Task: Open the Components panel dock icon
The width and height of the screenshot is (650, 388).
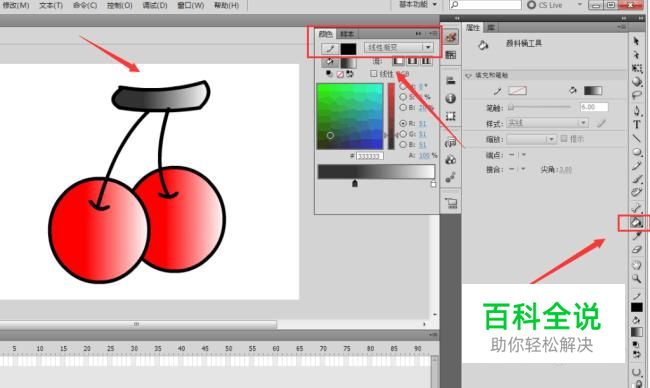Action: pyautogui.click(x=451, y=160)
